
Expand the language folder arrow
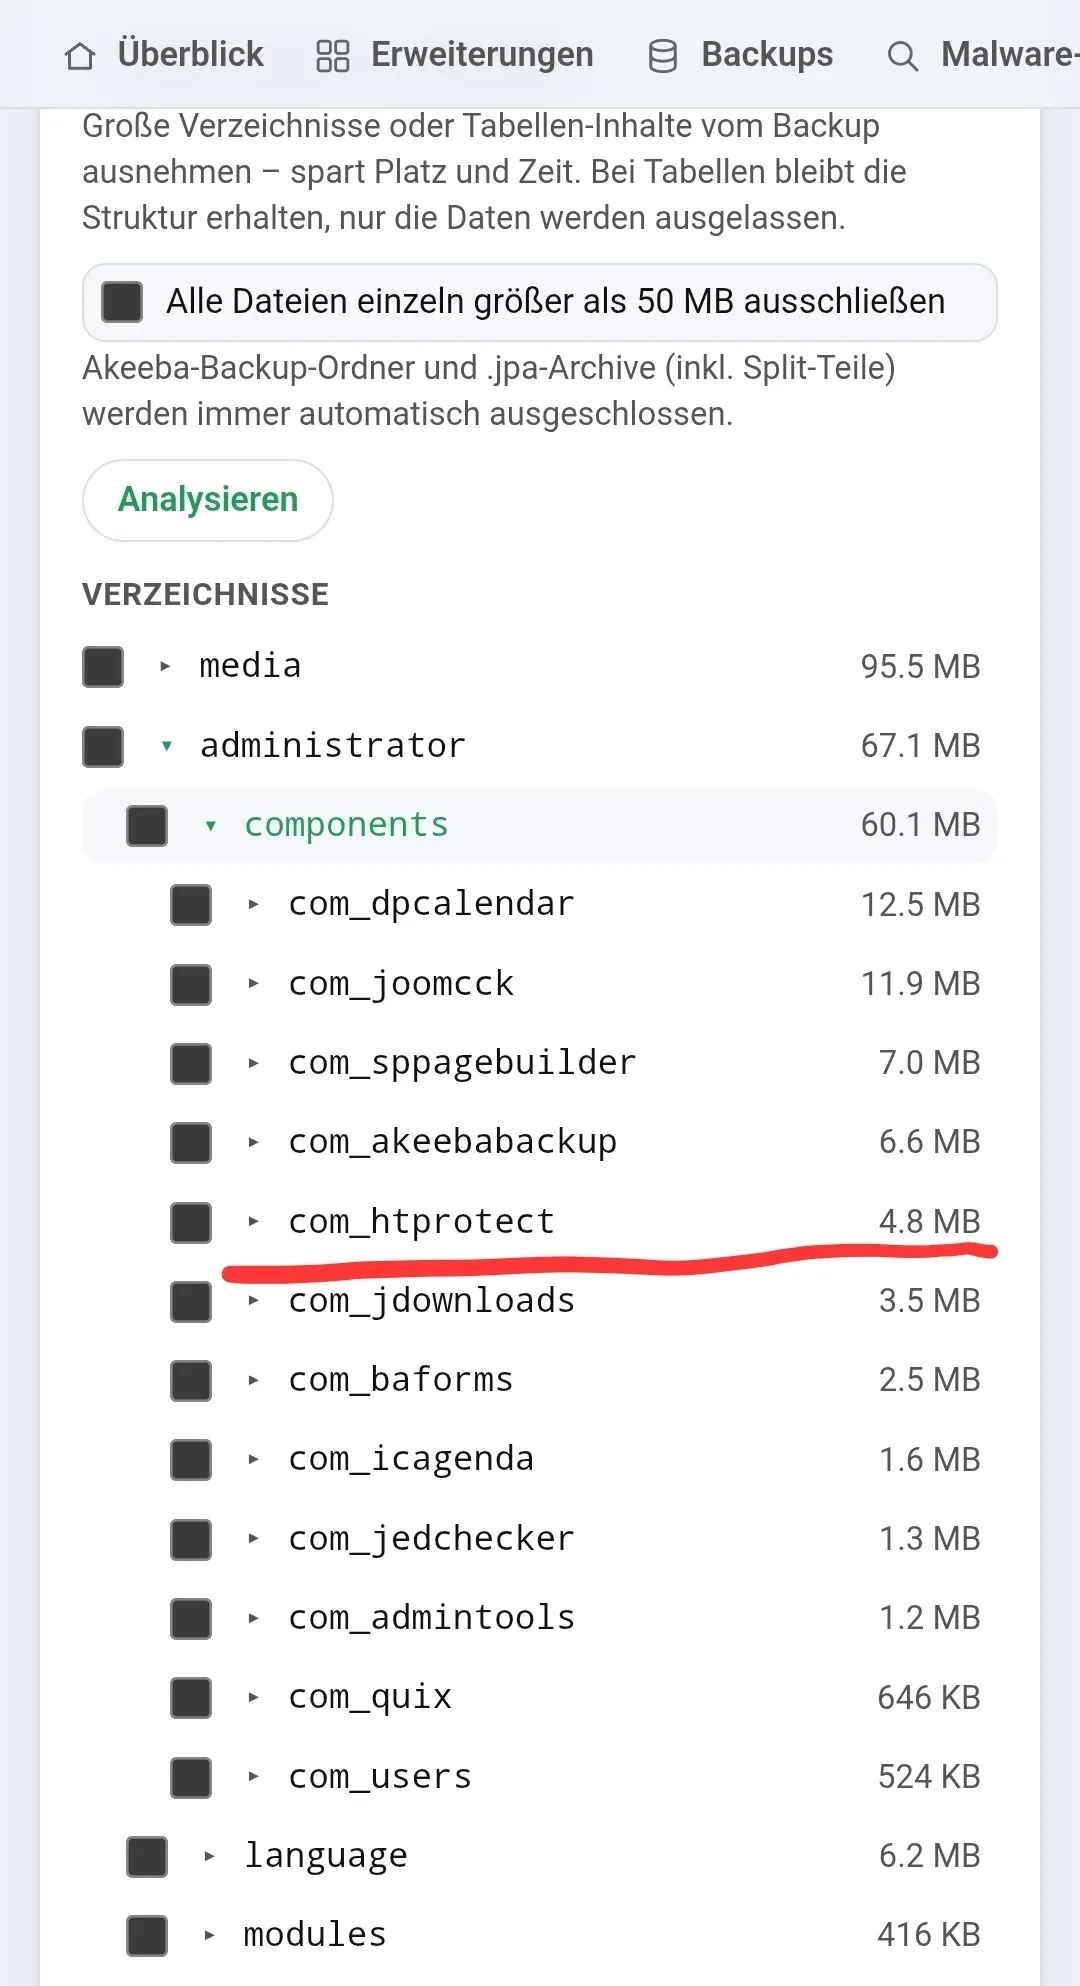(209, 1856)
